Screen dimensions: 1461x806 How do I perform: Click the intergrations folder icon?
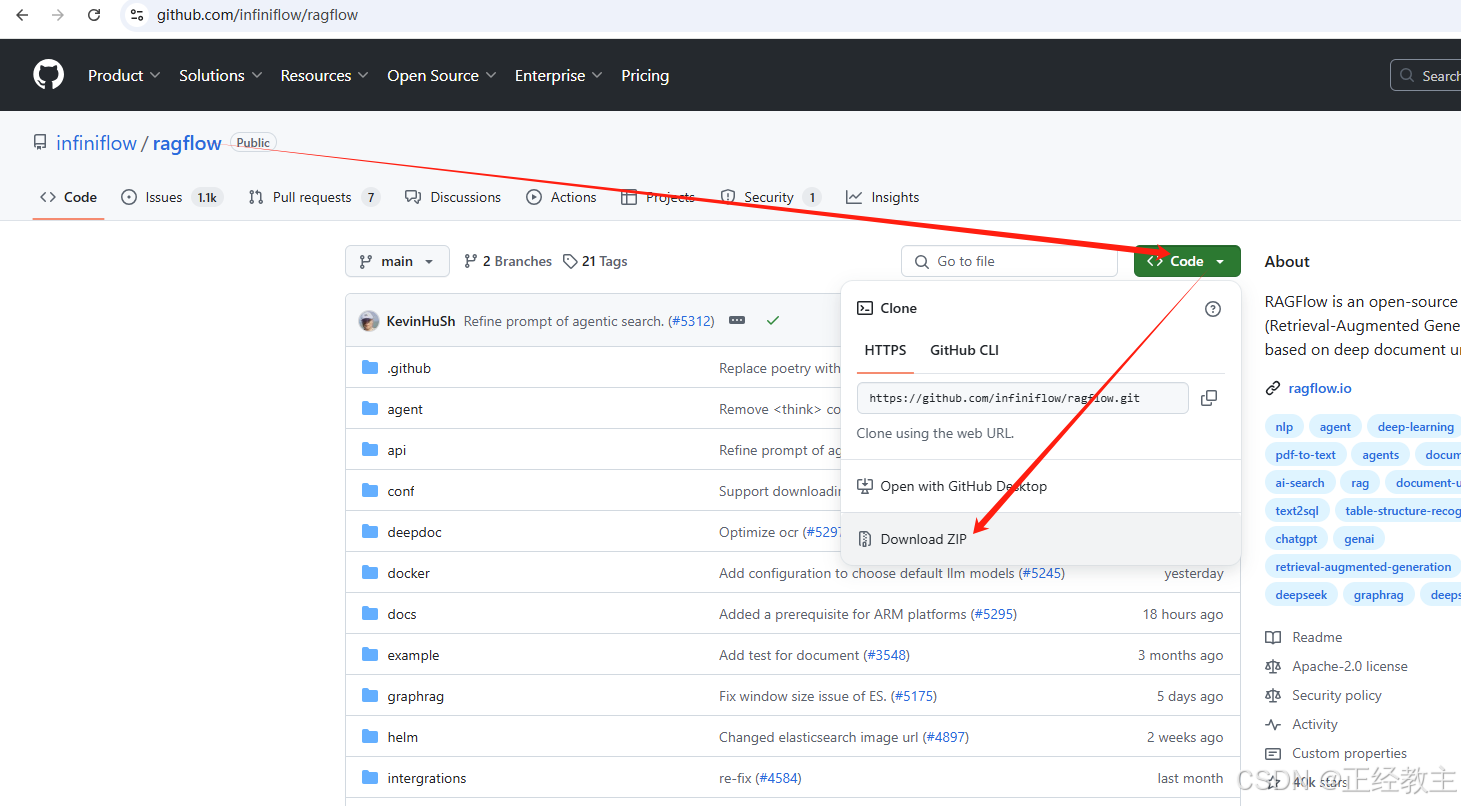[370, 778]
